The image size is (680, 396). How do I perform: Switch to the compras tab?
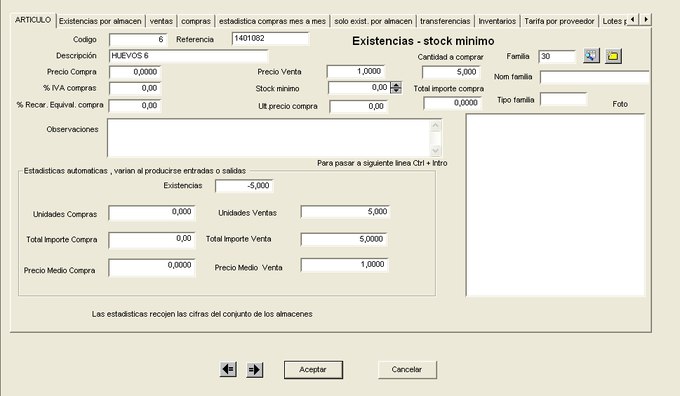[196, 21]
